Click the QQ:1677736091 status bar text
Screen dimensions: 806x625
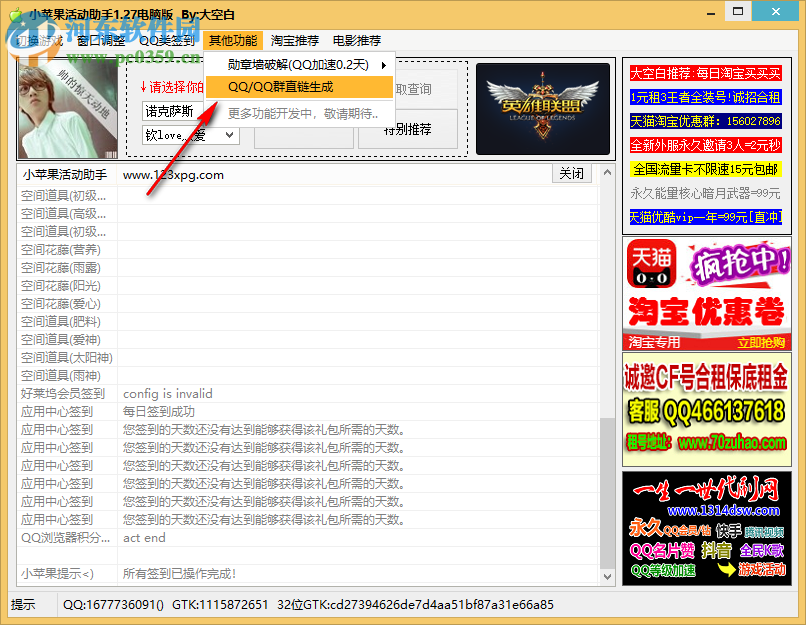(113, 604)
